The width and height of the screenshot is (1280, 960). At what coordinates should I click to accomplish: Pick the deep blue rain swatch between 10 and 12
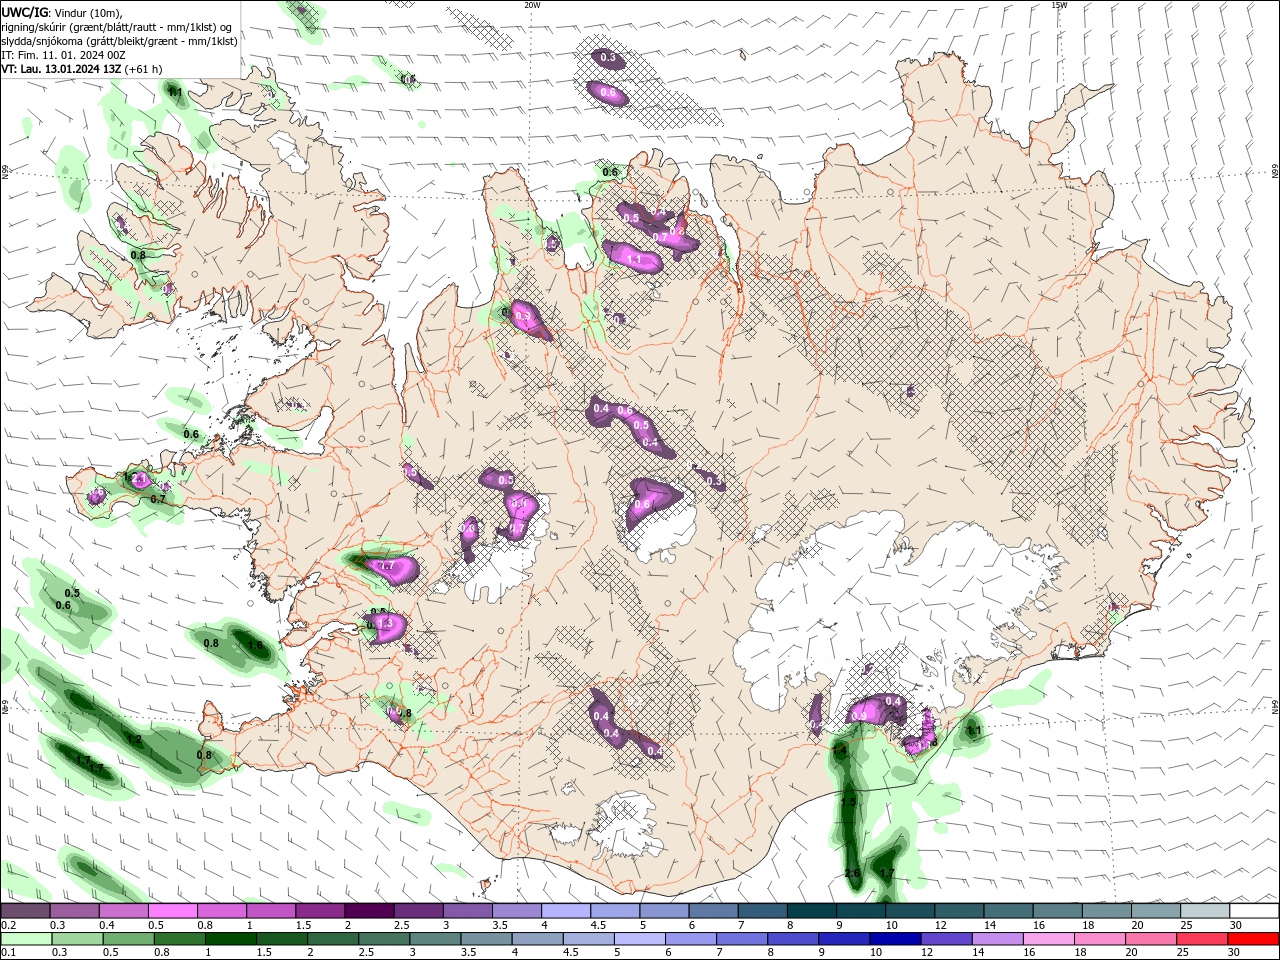(x=897, y=939)
